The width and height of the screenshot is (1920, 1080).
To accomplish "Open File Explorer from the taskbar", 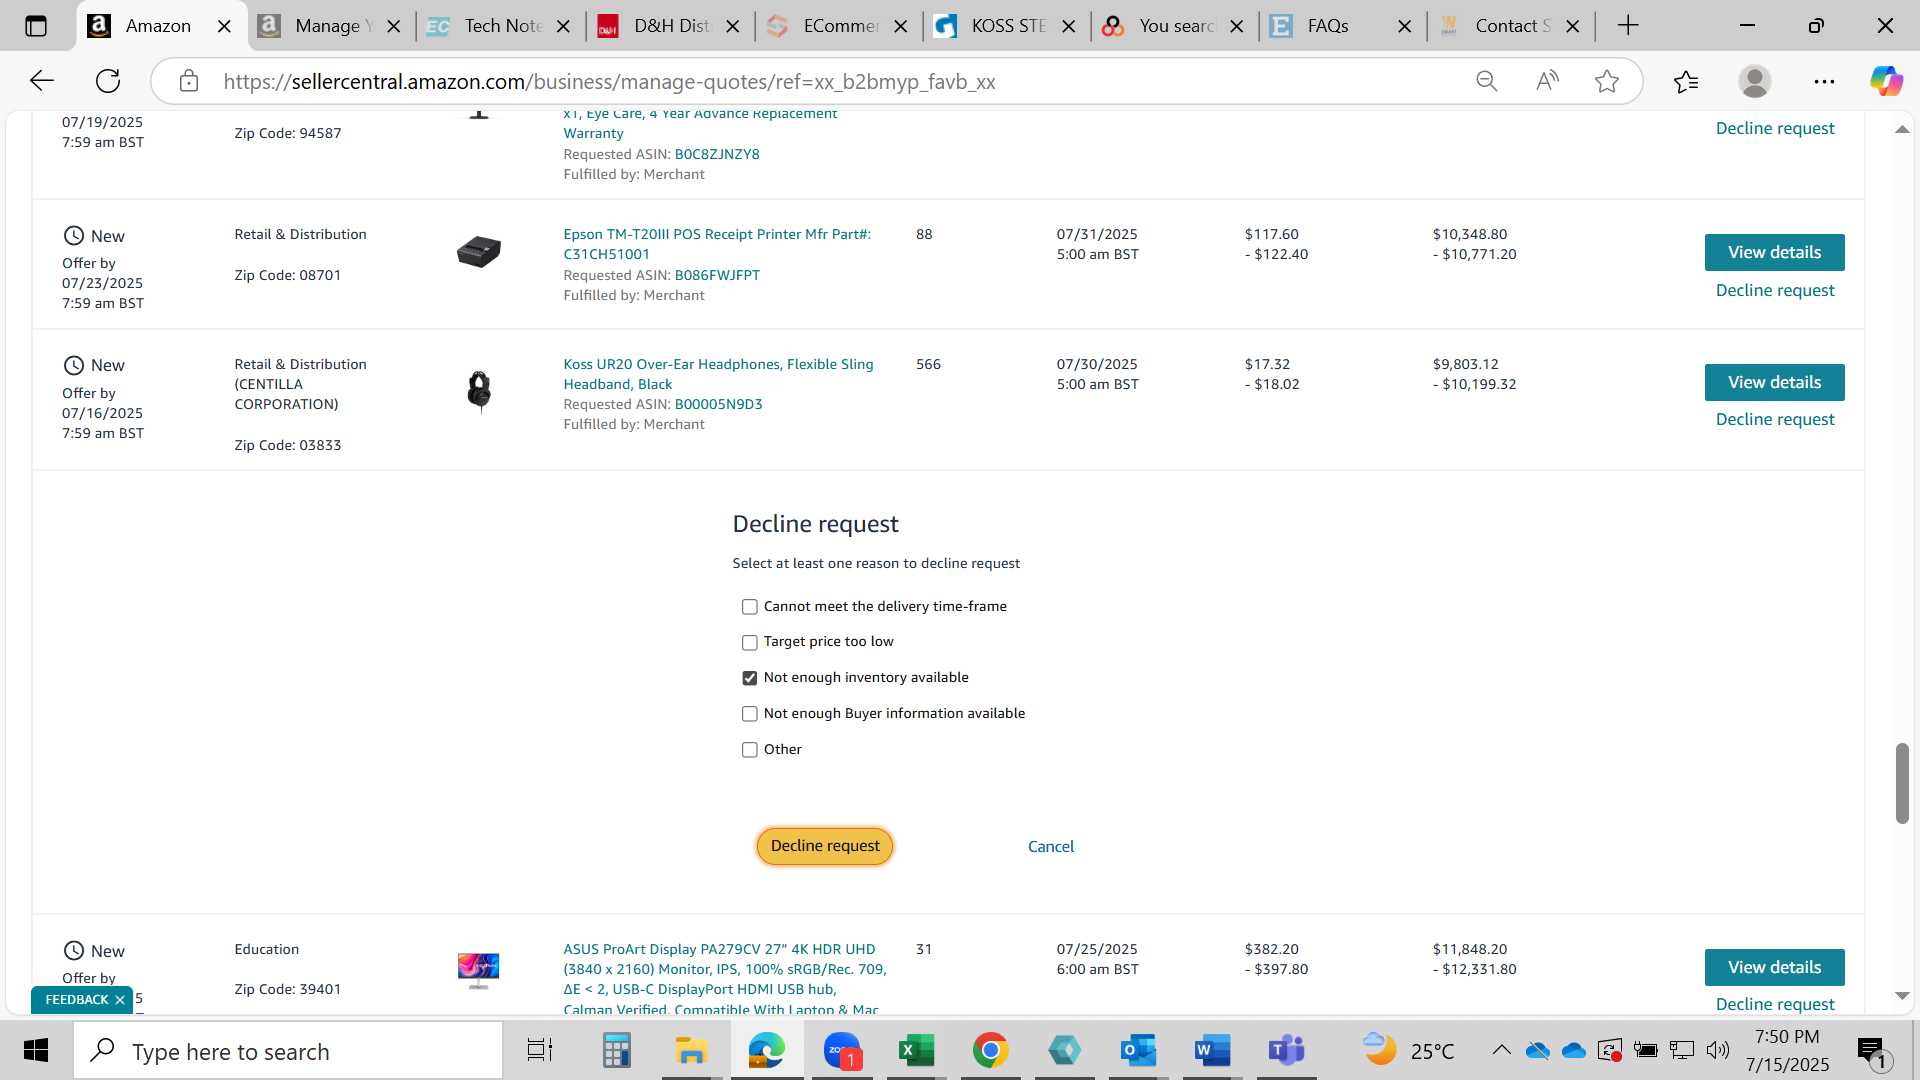I will [691, 1051].
